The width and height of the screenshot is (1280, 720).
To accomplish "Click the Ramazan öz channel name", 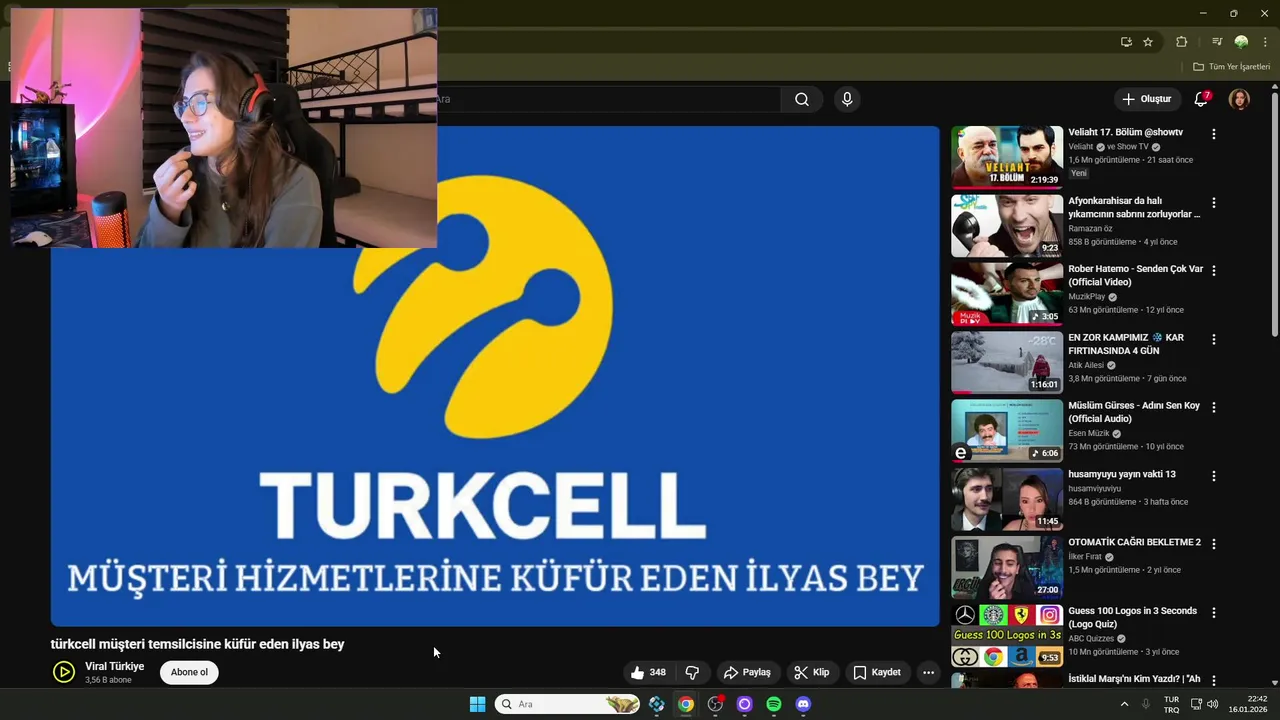I will coord(1090,228).
